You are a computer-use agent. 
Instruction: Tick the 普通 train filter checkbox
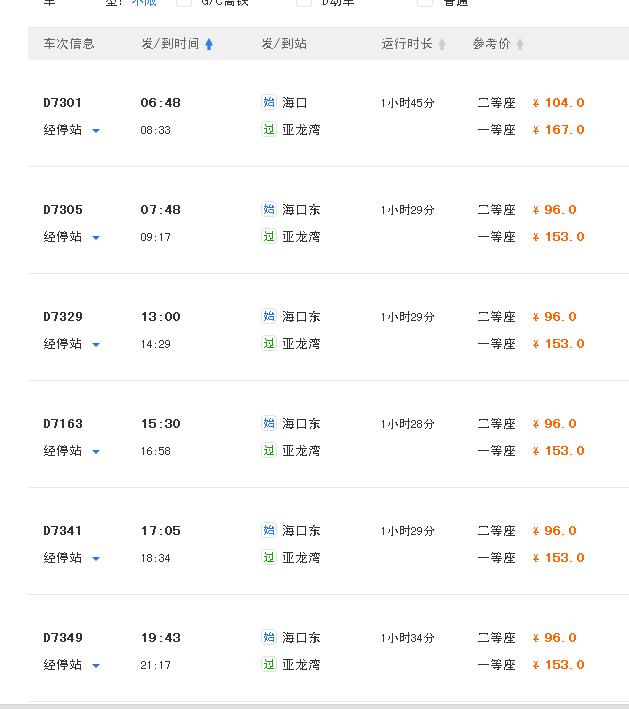pos(425,2)
